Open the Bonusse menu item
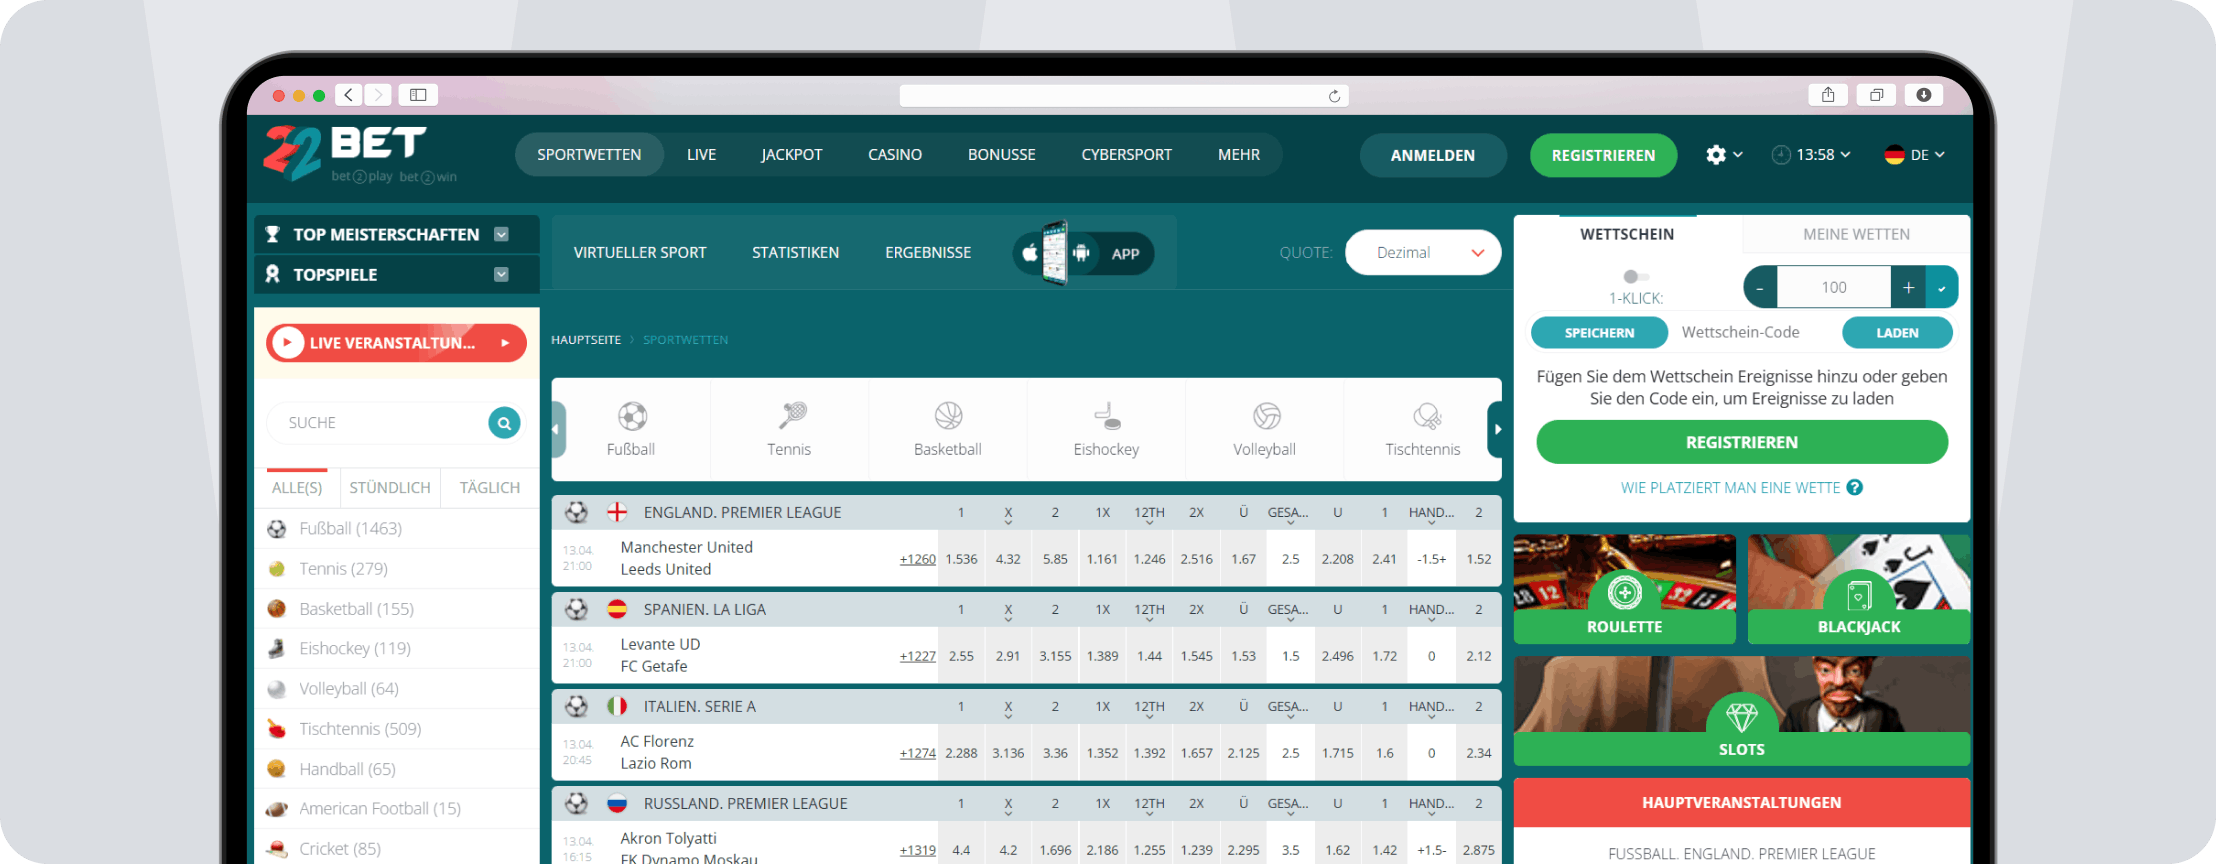This screenshot has height=864, width=2216. point(1001,155)
